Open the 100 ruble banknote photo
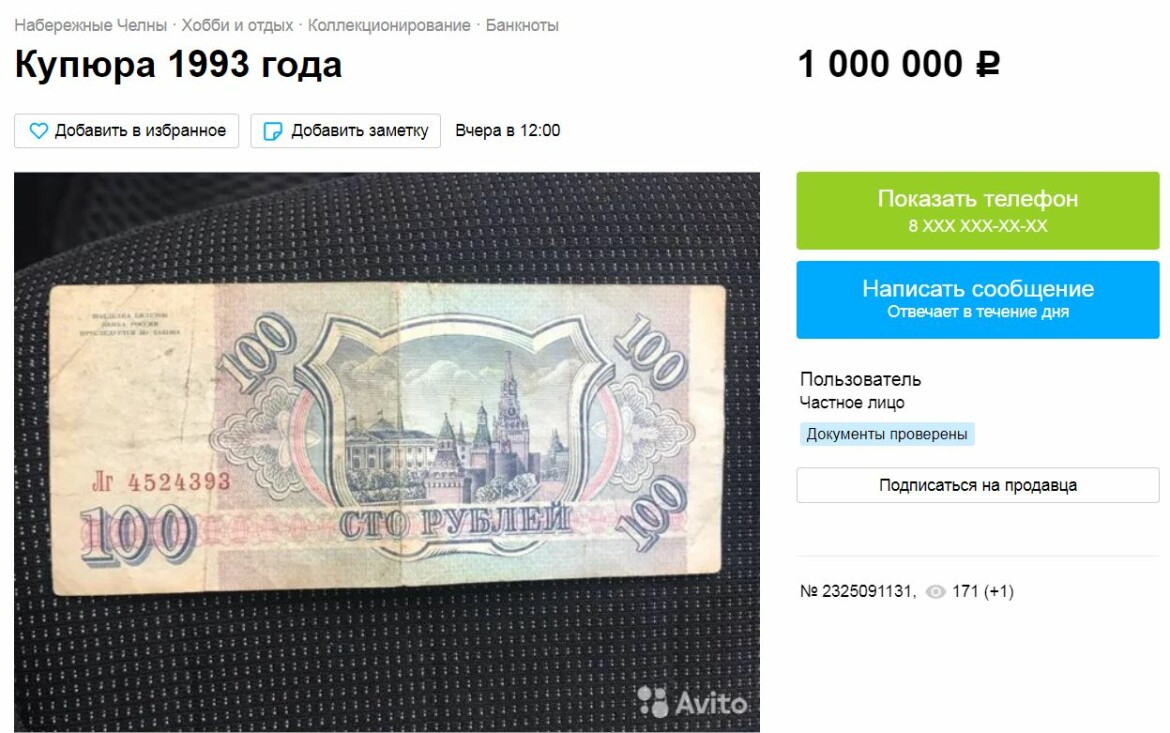This screenshot has height=733, width=1170. click(x=387, y=452)
